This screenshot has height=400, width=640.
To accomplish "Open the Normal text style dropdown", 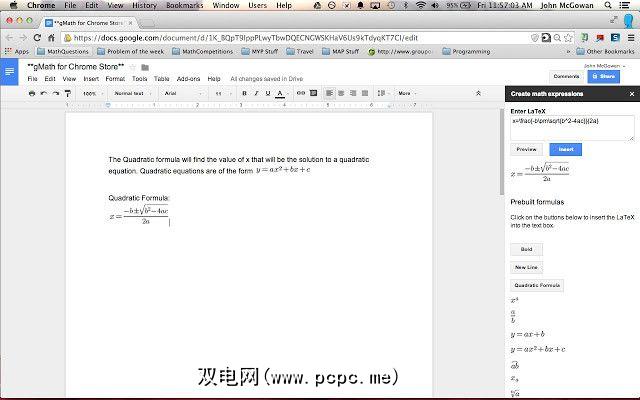I will pos(132,93).
